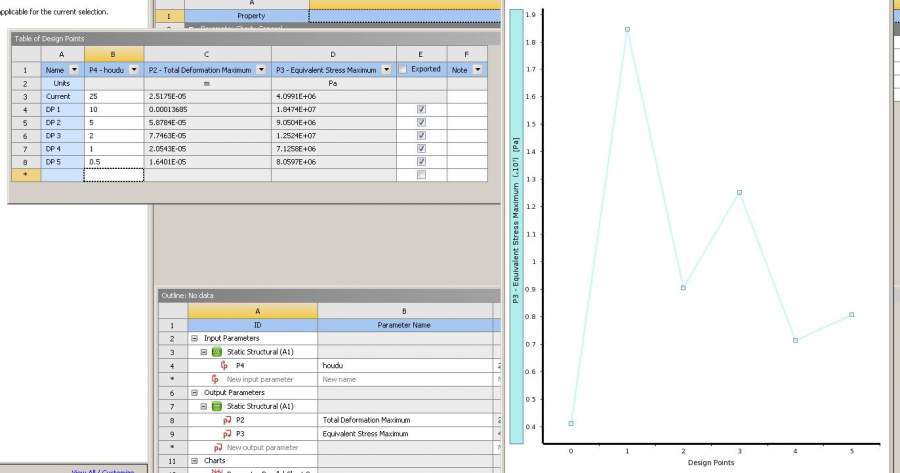This screenshot has width=900, height=473.
Task: Open View All / Customize link
Action: (103, 471)
